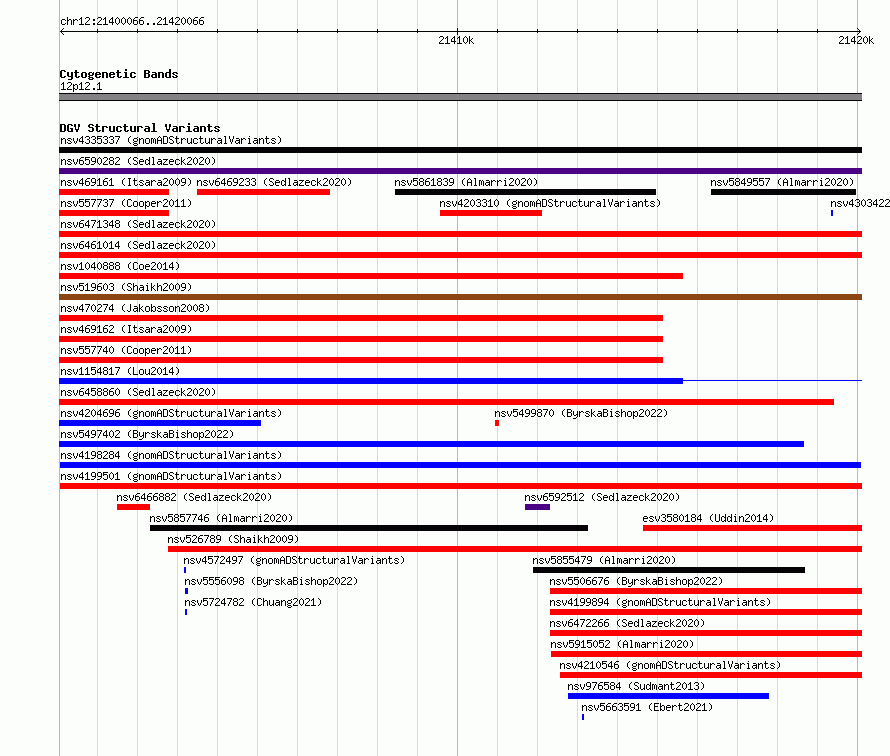Click small purple bar under nsv6592512
Image resolution: width=890 pixels, height=756 pixels.
tap(538, 507)
